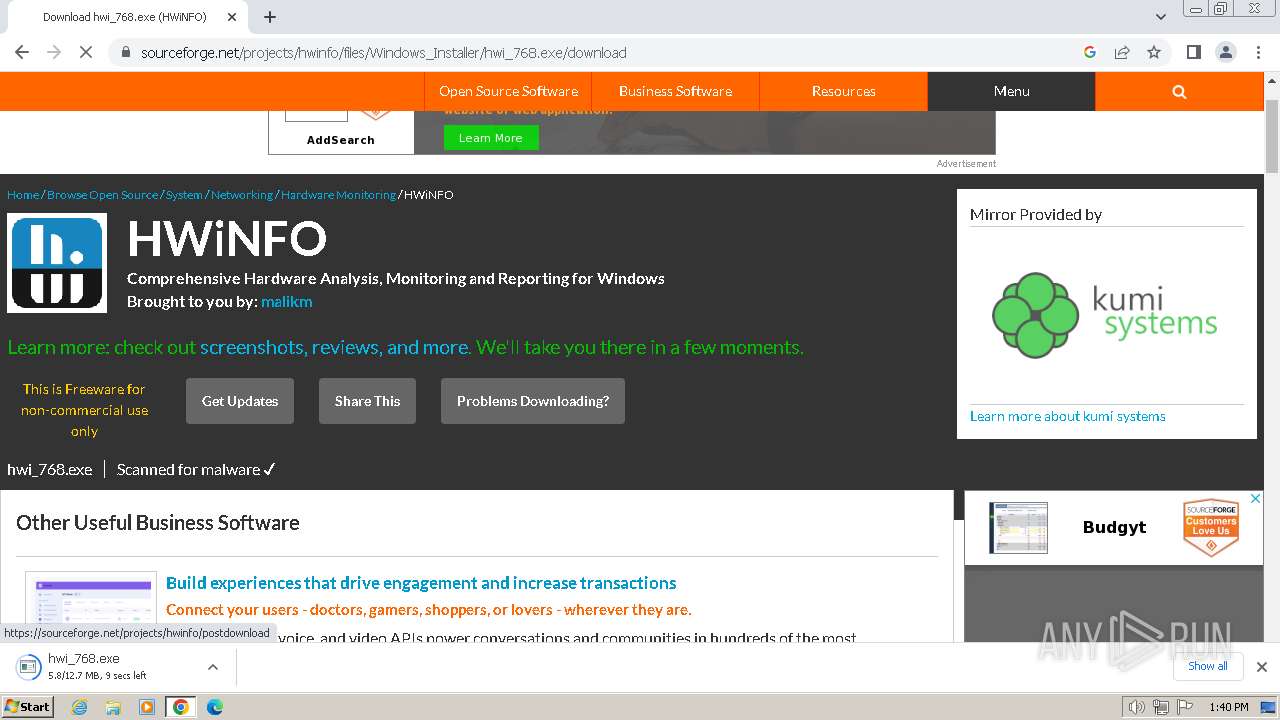
Task: Open the Chrome profile avatar
Action: tap(1225, 52)
